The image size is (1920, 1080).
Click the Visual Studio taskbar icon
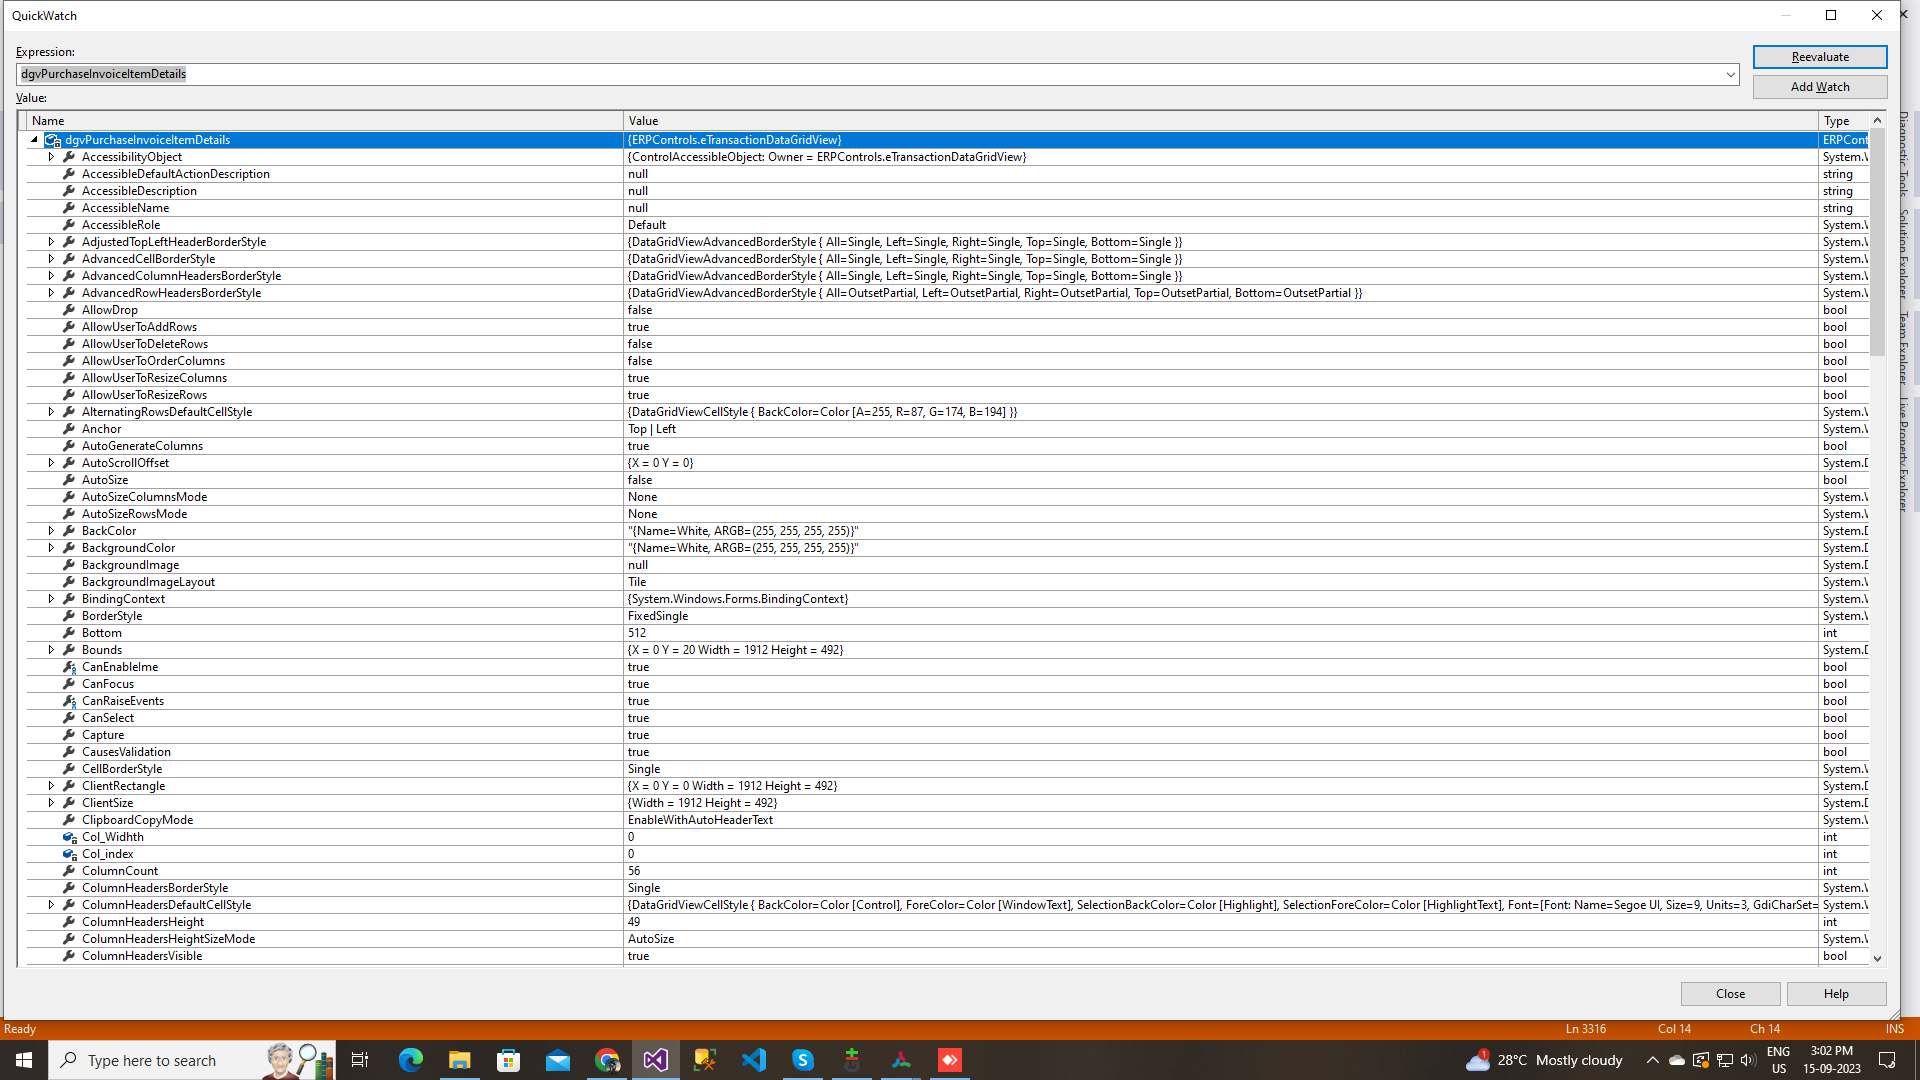click(x=655, y=1060)
